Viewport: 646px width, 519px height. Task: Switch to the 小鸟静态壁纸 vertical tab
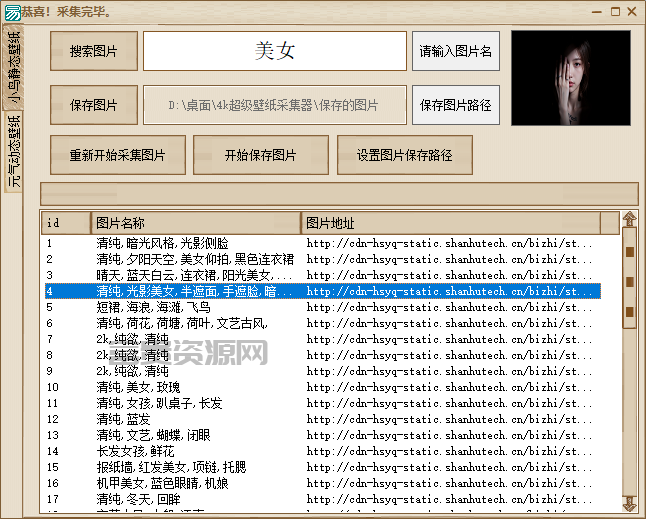click(x=13, y=67)
